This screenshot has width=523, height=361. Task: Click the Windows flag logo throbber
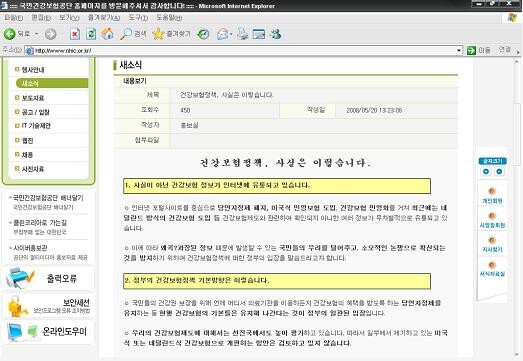pyautogui.click(x=512, y=18)
